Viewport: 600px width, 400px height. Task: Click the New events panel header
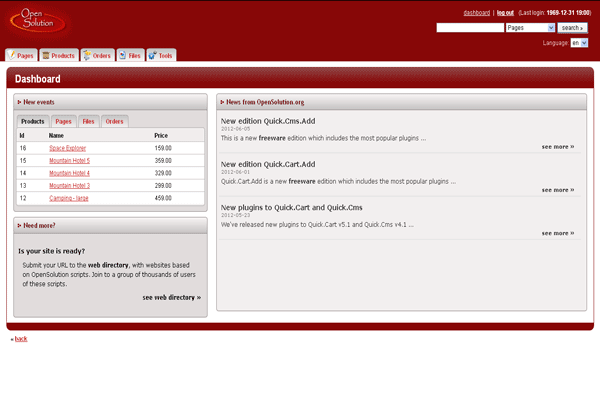click(x=111, y=102)
